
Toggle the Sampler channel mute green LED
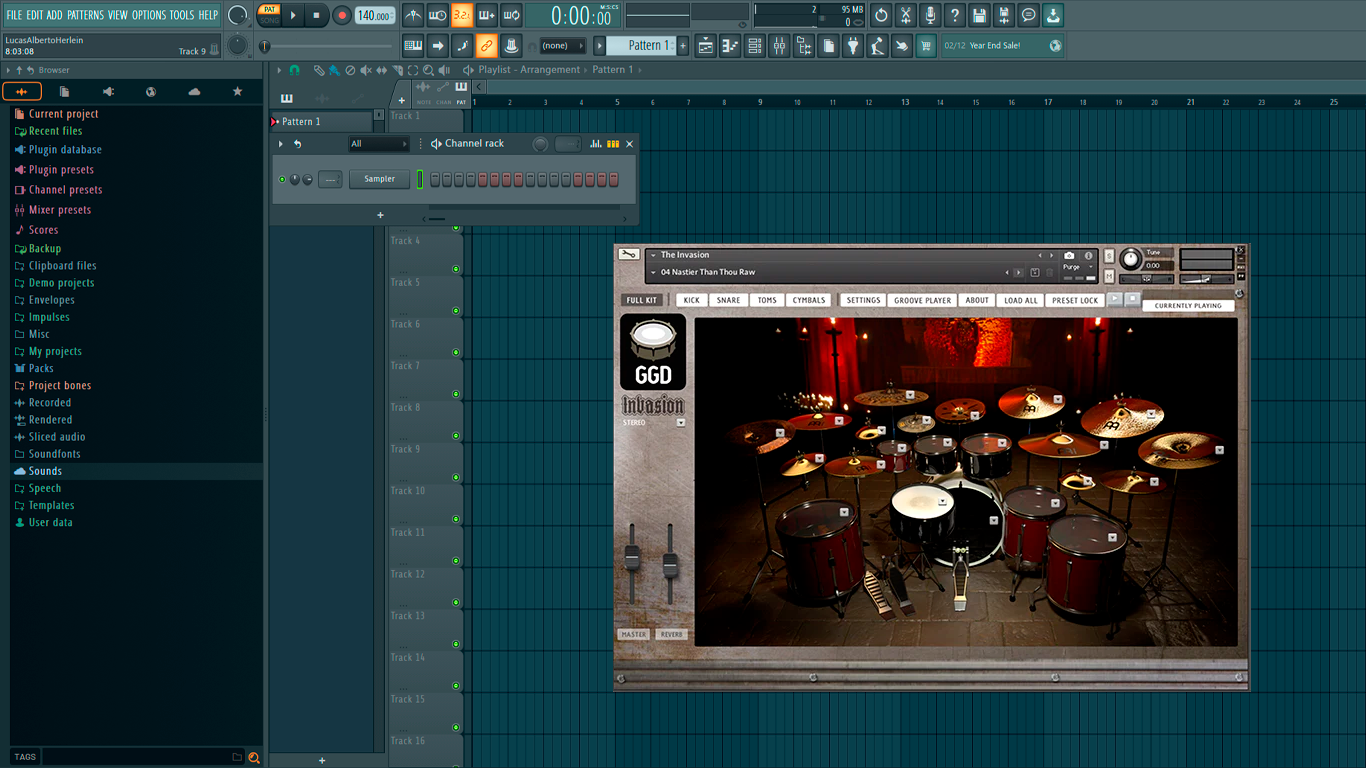click(x=282, y=179)
